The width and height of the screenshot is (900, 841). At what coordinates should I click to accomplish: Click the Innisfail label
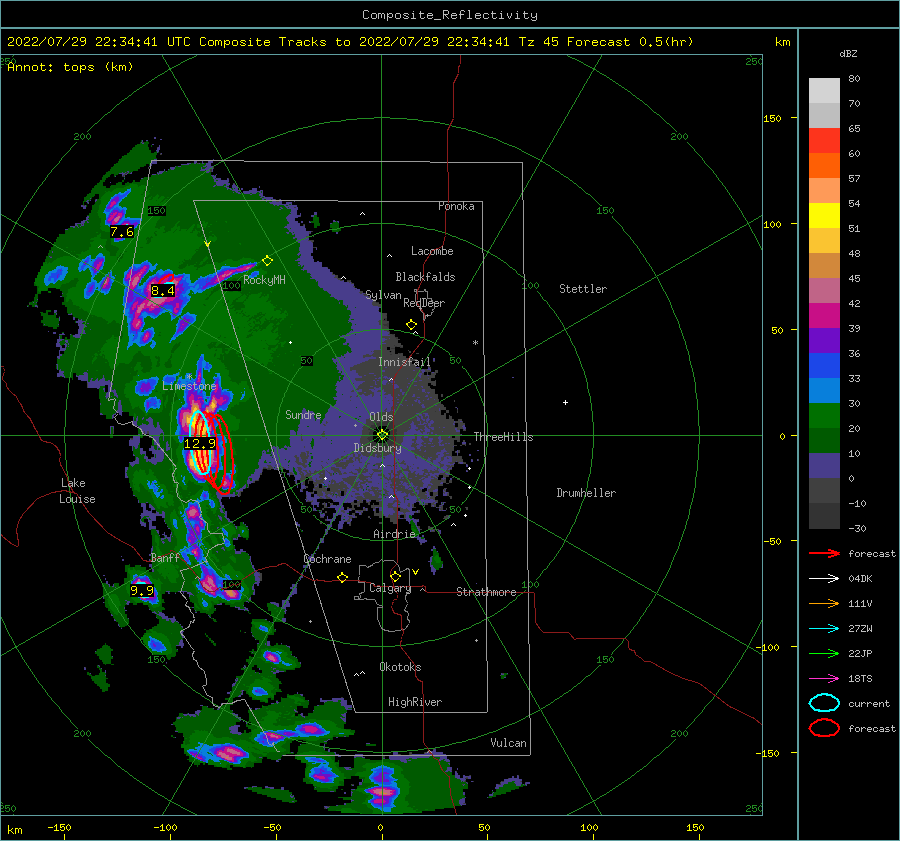coord(404,362)
